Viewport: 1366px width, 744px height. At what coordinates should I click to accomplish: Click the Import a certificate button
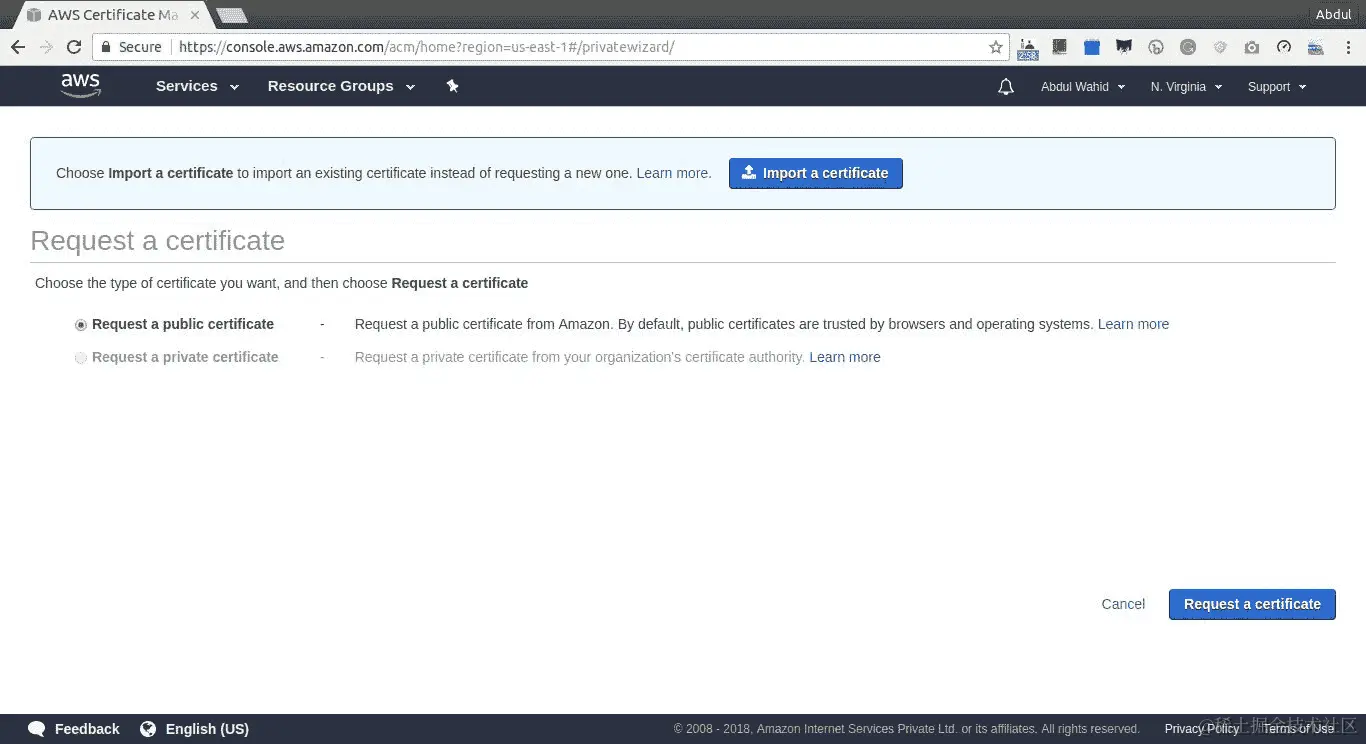[x=816, y=173]
